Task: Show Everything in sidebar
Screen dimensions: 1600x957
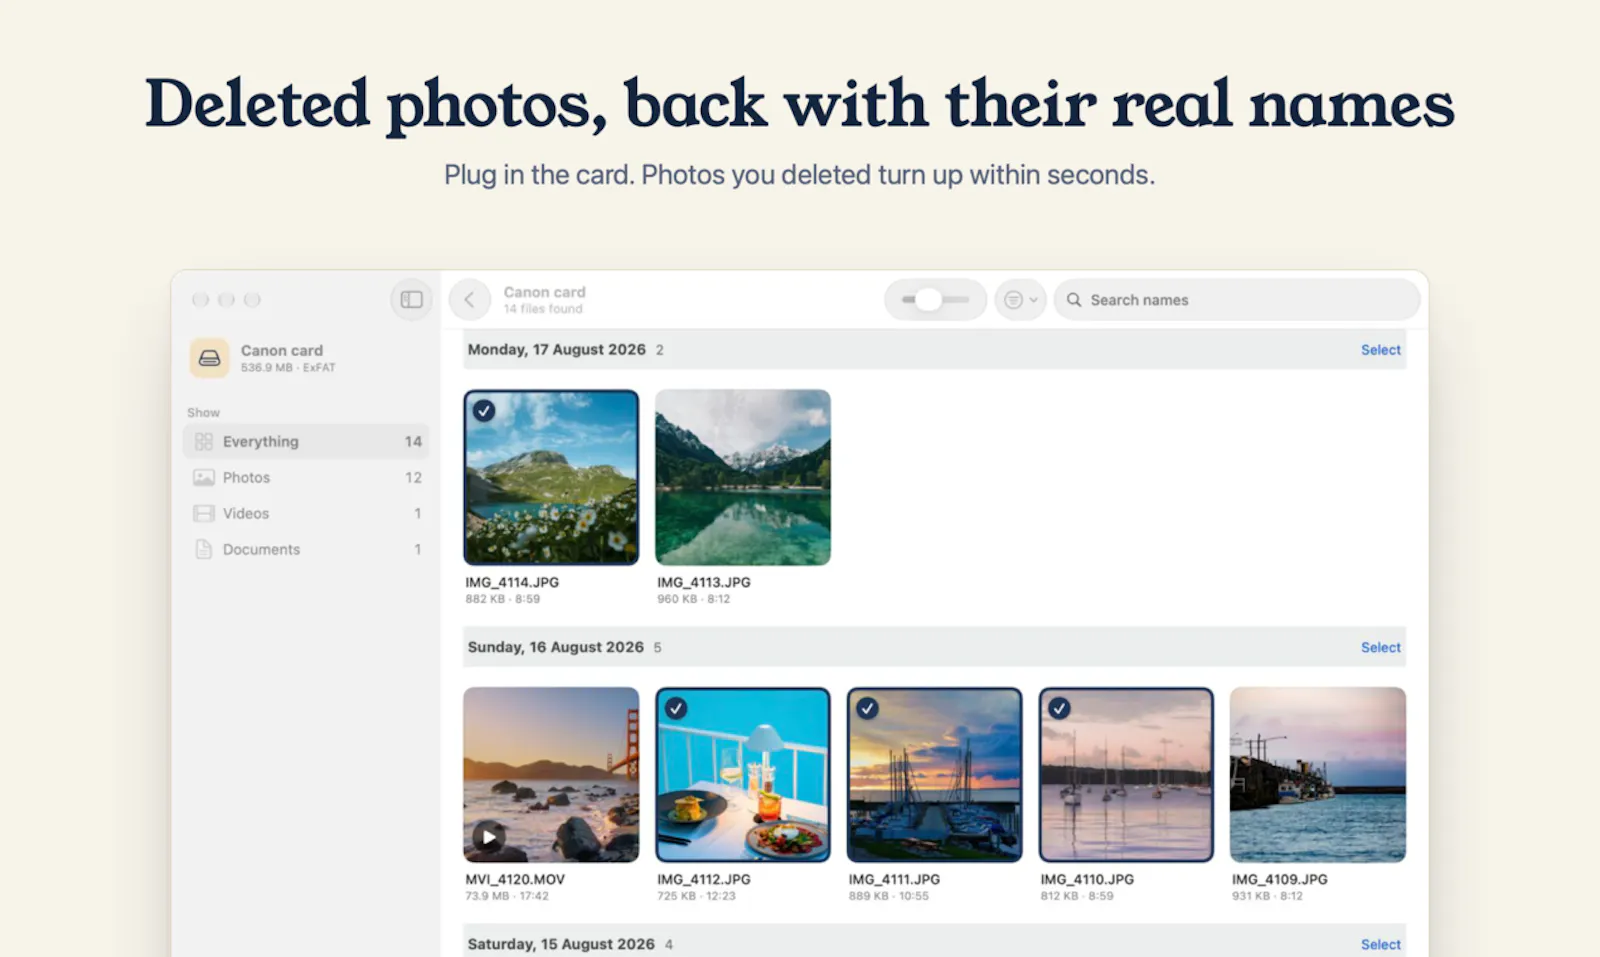Action: pos(306,441)
